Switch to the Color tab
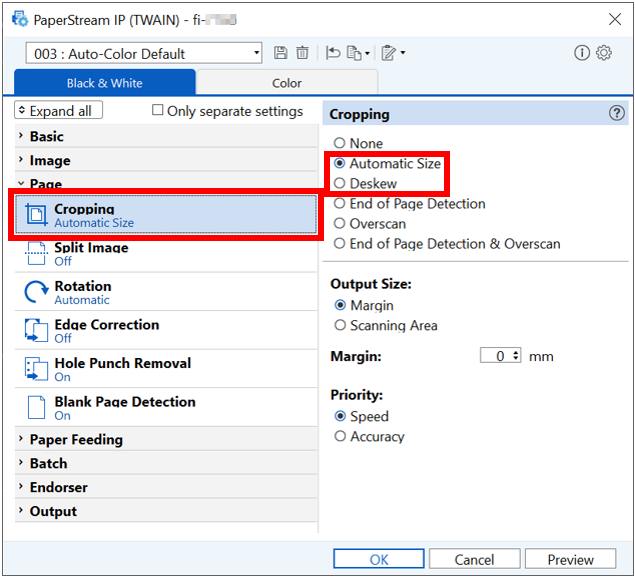The image size is (635, 577). [x=287, y=83]
